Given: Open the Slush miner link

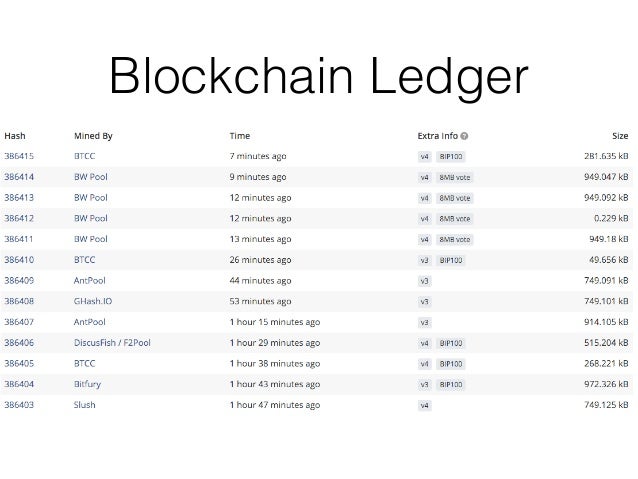Looking at the screenshot, I should click(x=85, y=405).
